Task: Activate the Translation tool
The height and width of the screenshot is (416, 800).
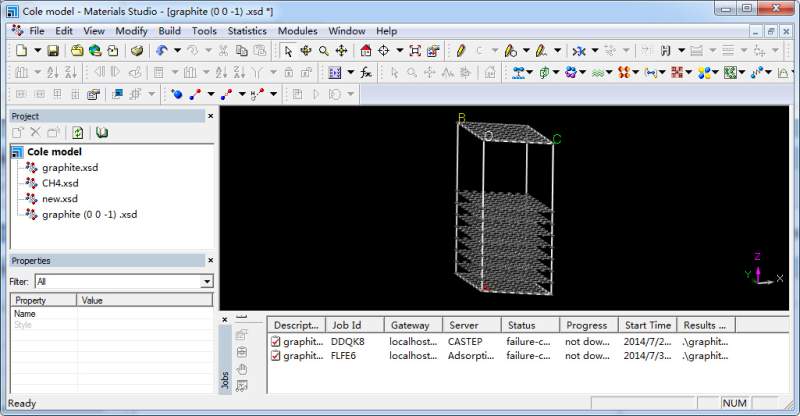Action: (x=341, y=51)
